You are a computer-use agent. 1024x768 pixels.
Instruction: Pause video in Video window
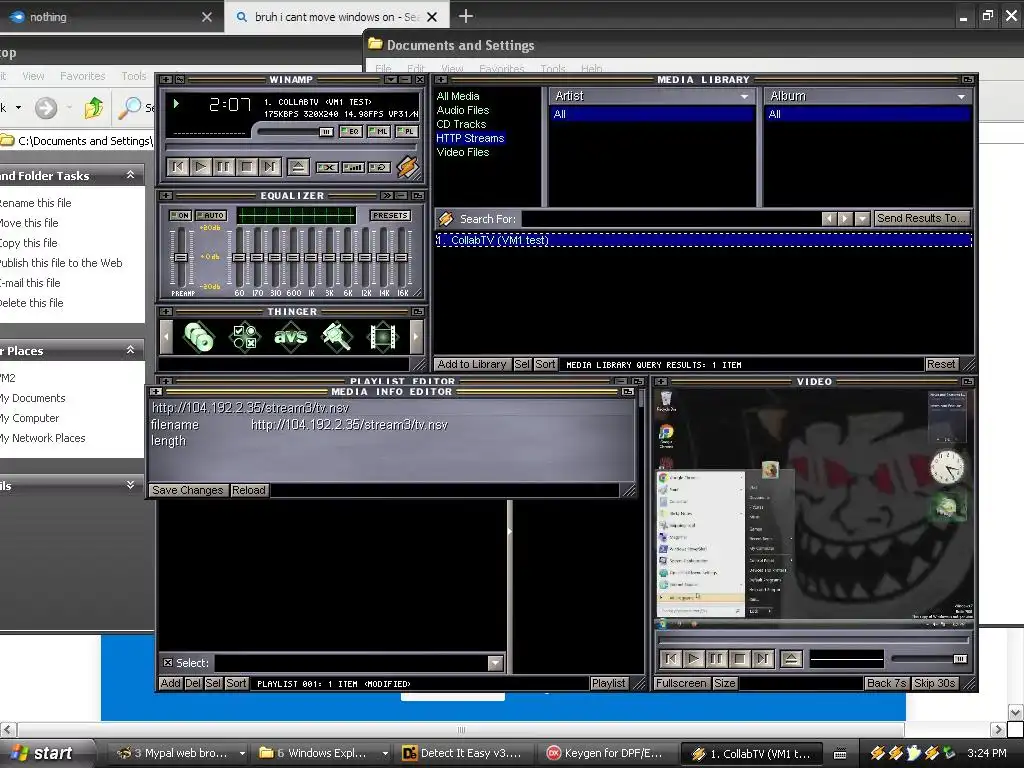click(x=717, y=659)
